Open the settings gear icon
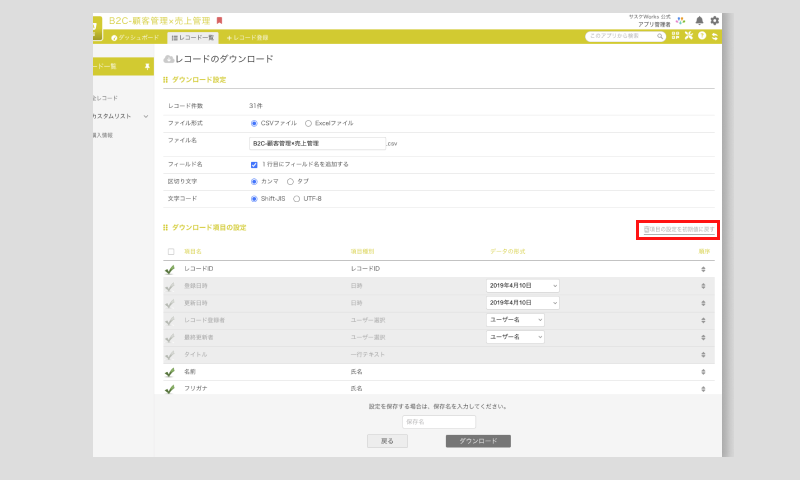This screenshot has width=800, height=480. point(714,20)
